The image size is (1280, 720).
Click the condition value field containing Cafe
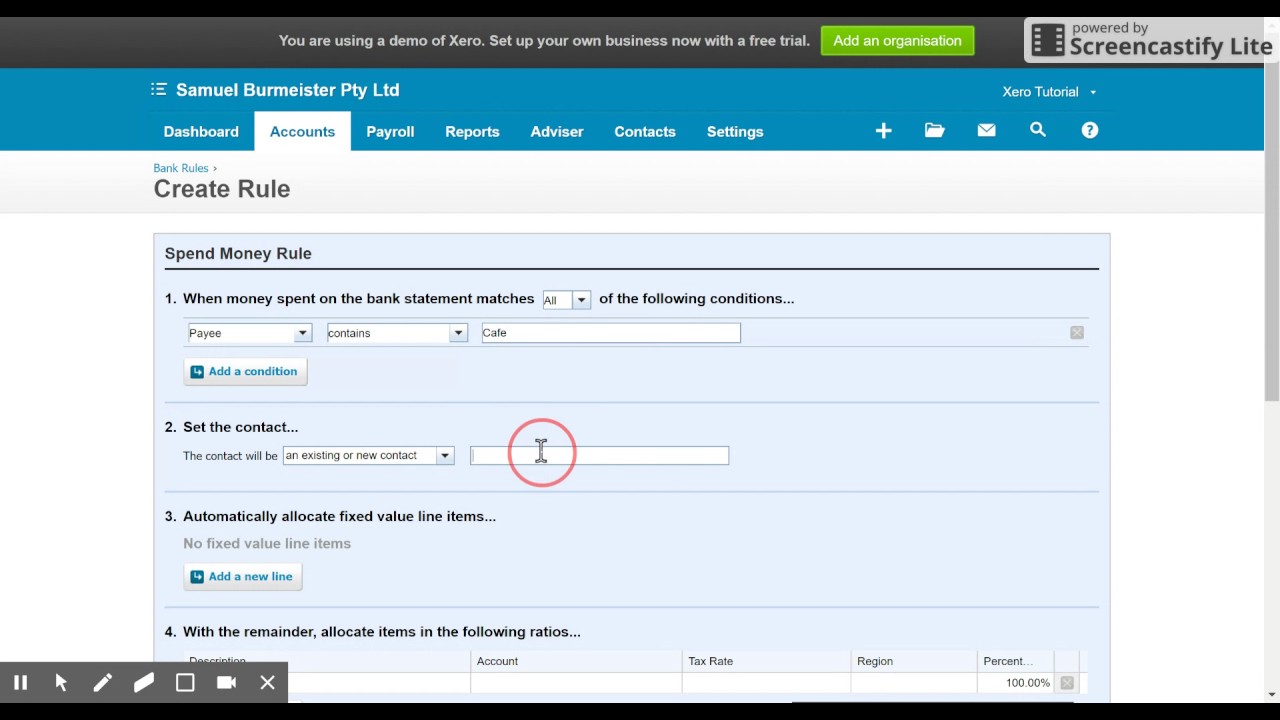[x=611, y=333]
